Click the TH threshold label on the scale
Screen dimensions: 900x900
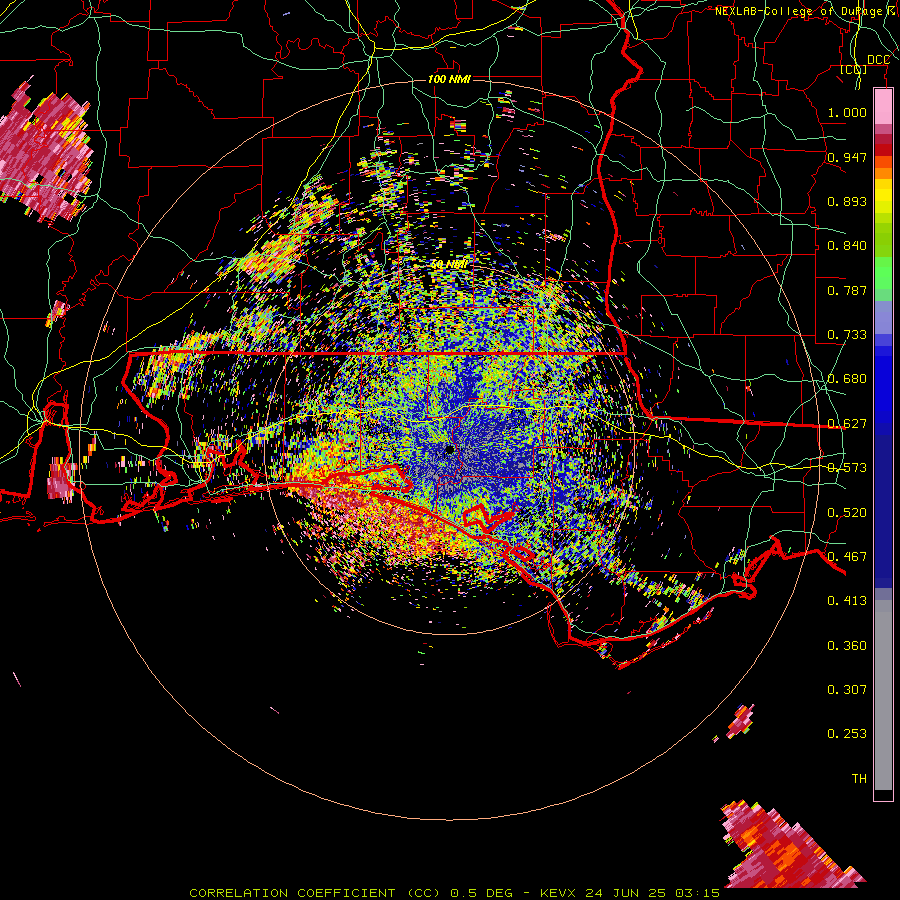[x=859, y=779]
